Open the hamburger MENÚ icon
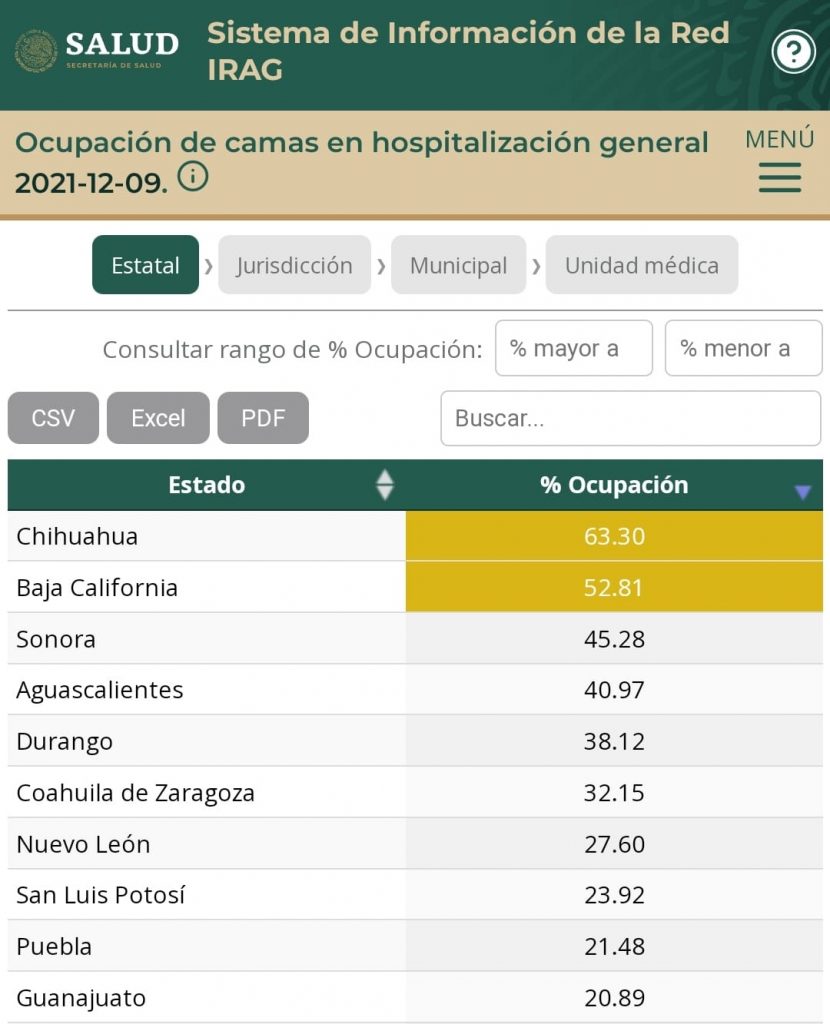Viewport: 830px width, 1024px height. pyautogui.click(x=779, y=178)
